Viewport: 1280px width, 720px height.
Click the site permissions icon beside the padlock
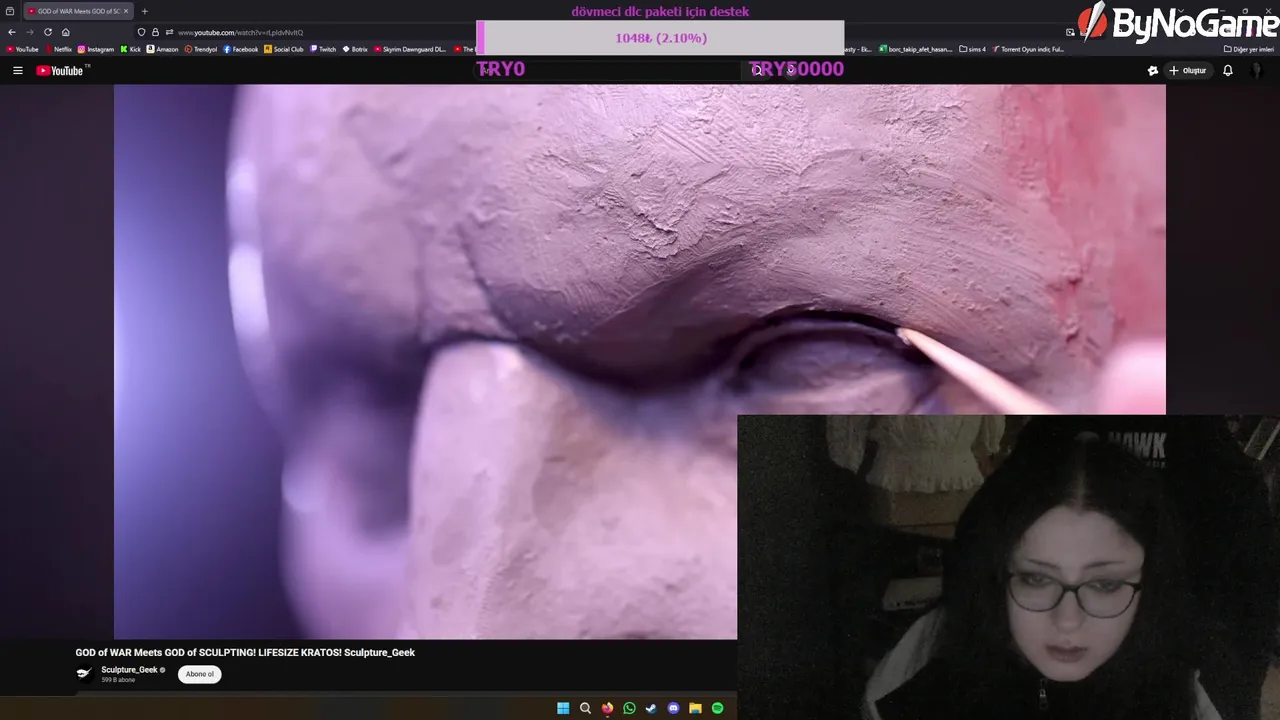point(169,32)
